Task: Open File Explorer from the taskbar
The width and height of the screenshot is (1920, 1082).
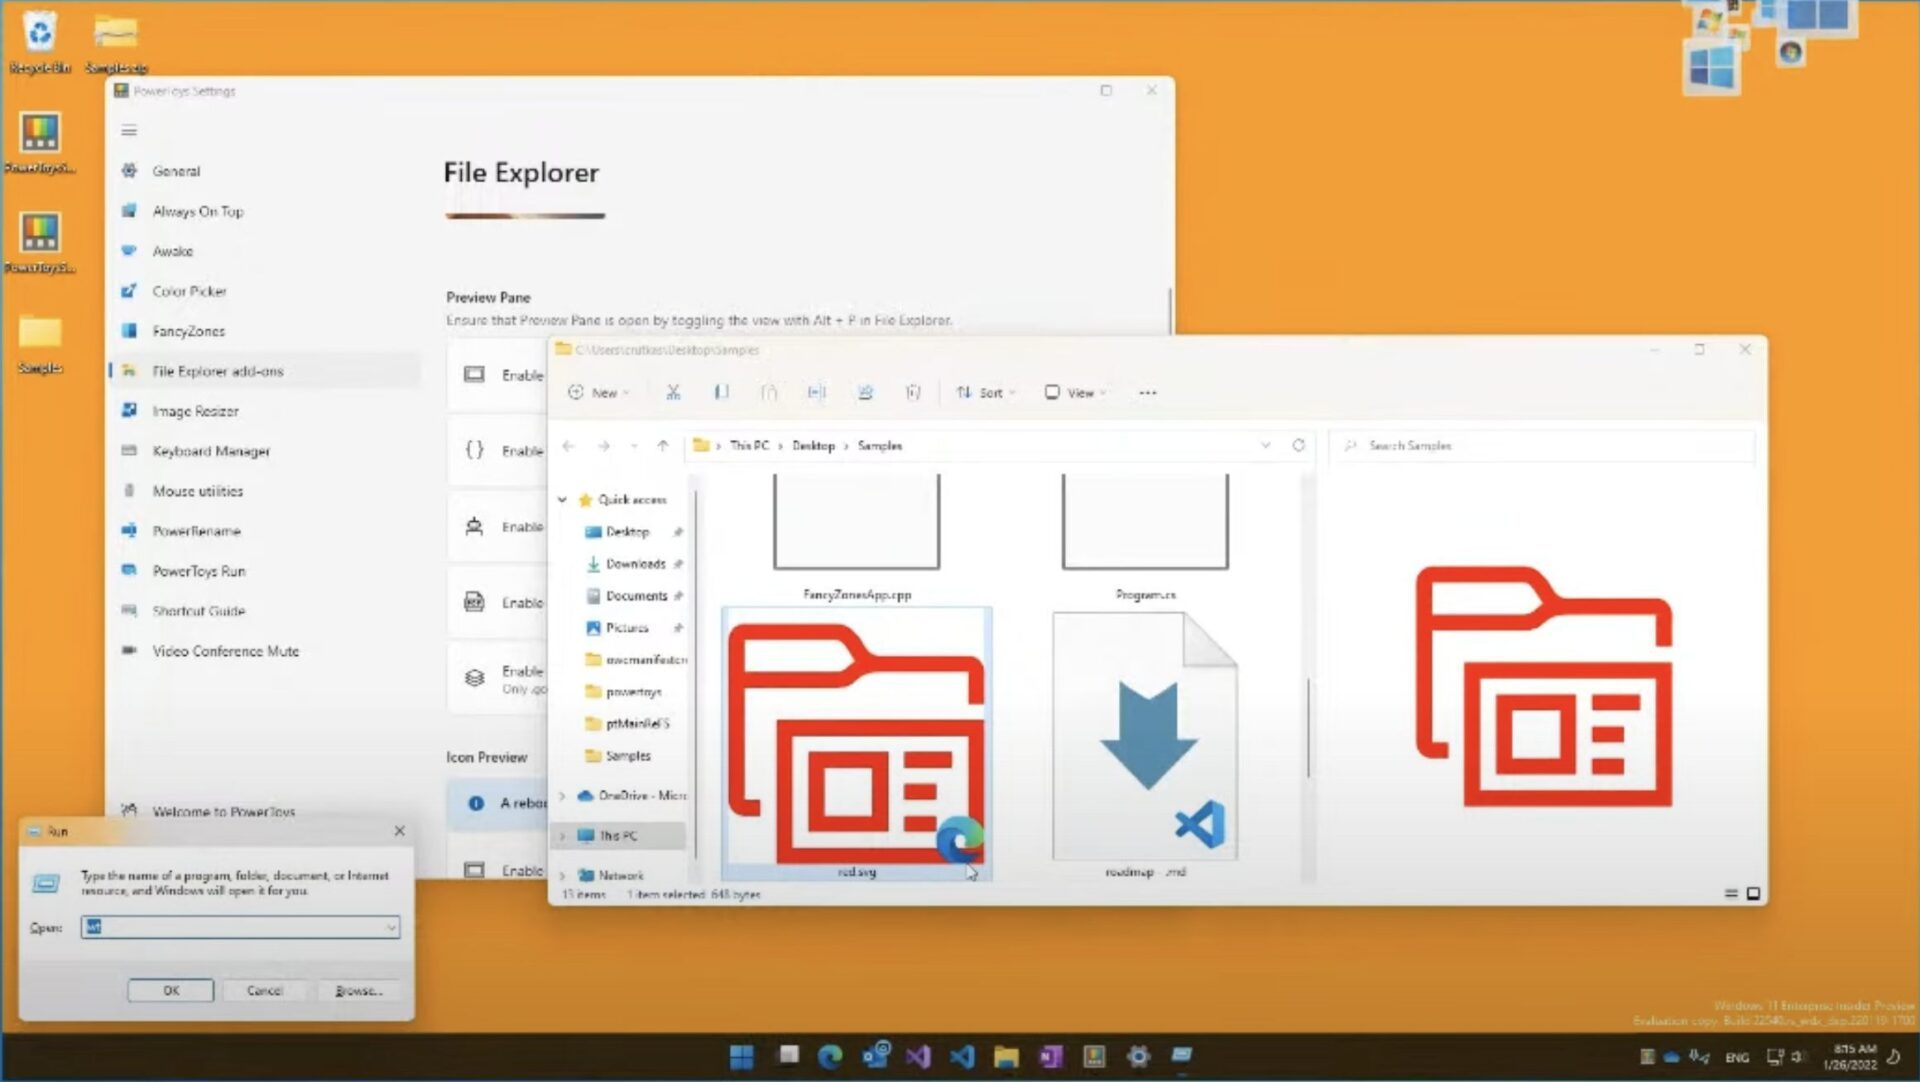Action: (x=1006, y=1056)
